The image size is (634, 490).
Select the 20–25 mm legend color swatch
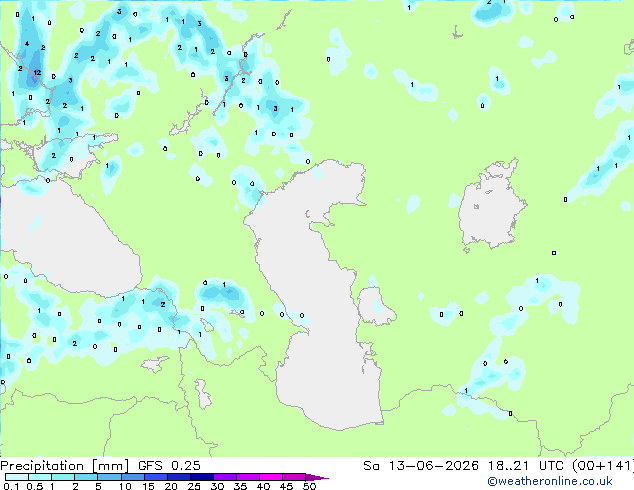coord(178,477)
